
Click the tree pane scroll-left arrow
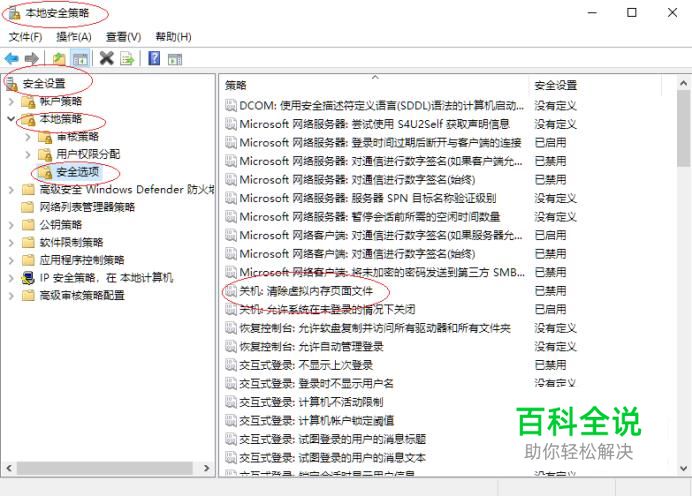[x=9, y=468]
